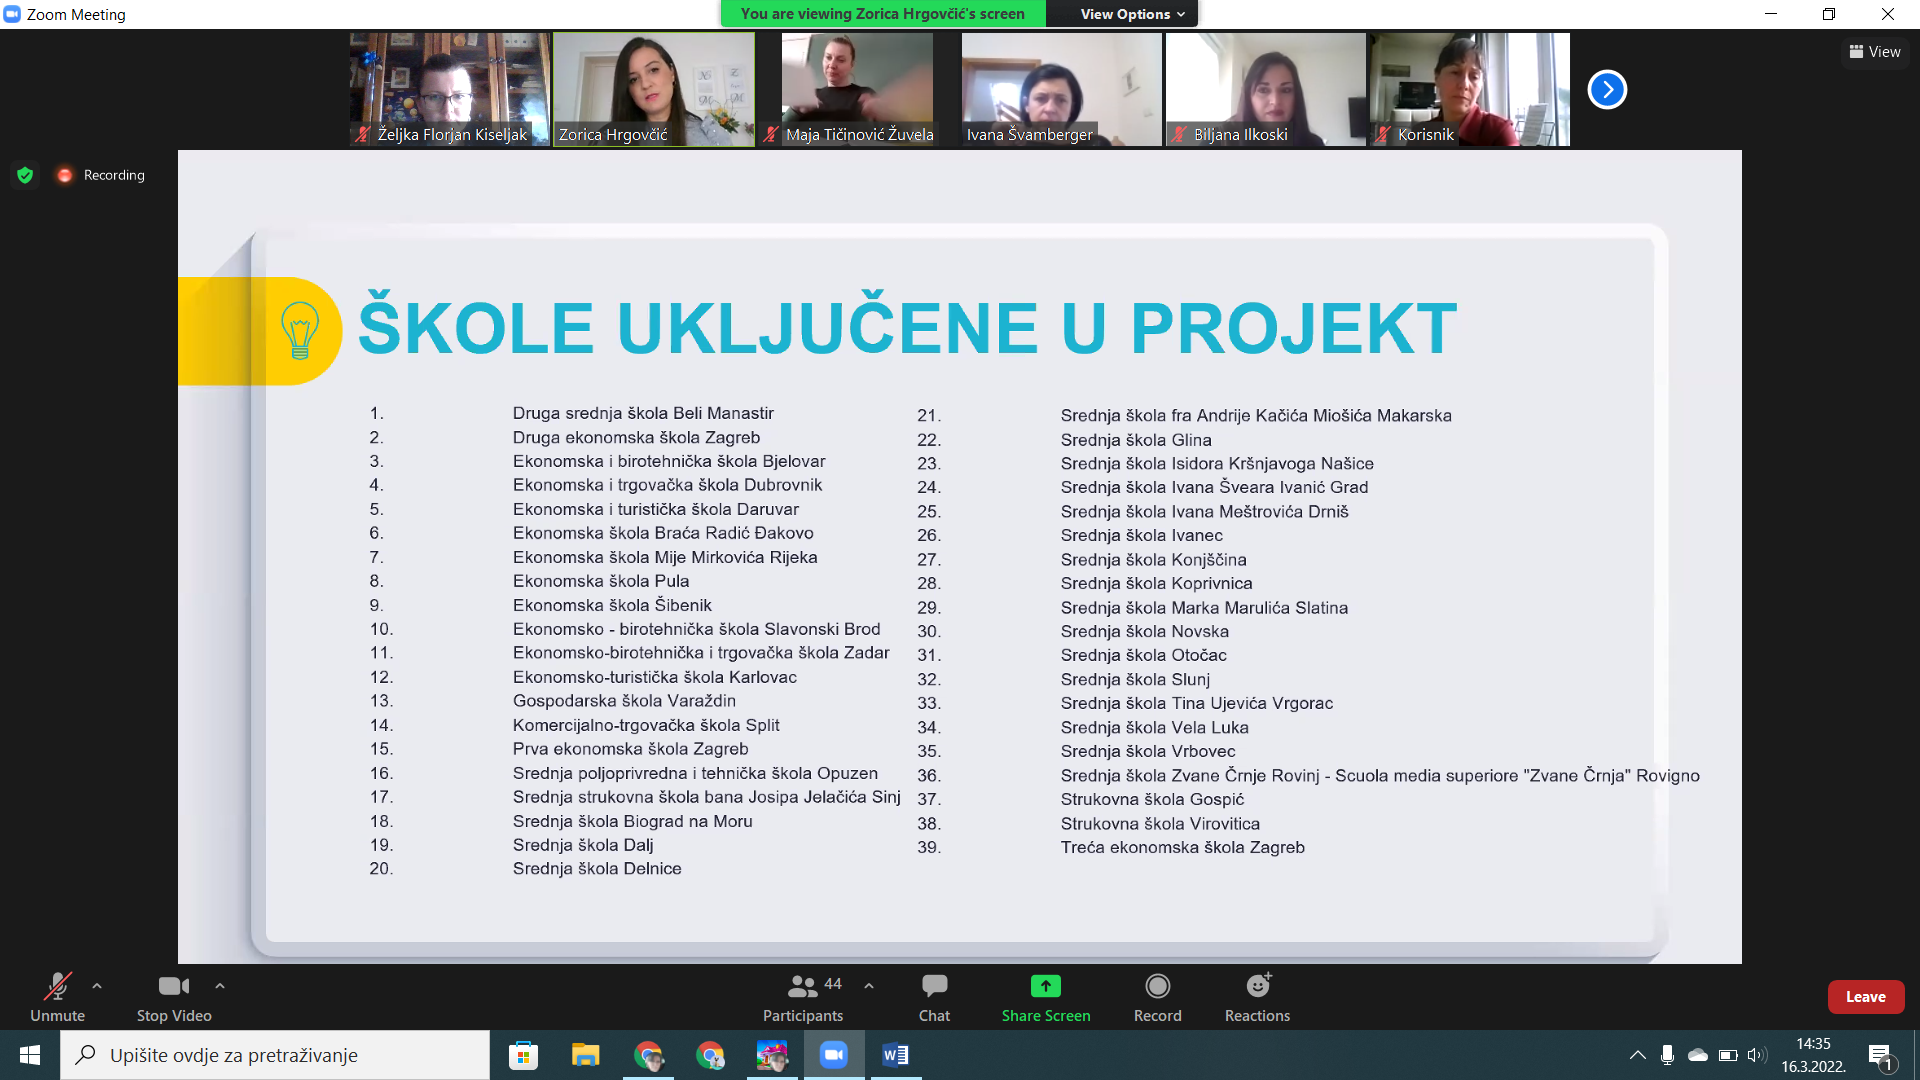Open Windows Start menu
The width and height of the screenshot is (1920, 1080).
tap(30, 1055)
